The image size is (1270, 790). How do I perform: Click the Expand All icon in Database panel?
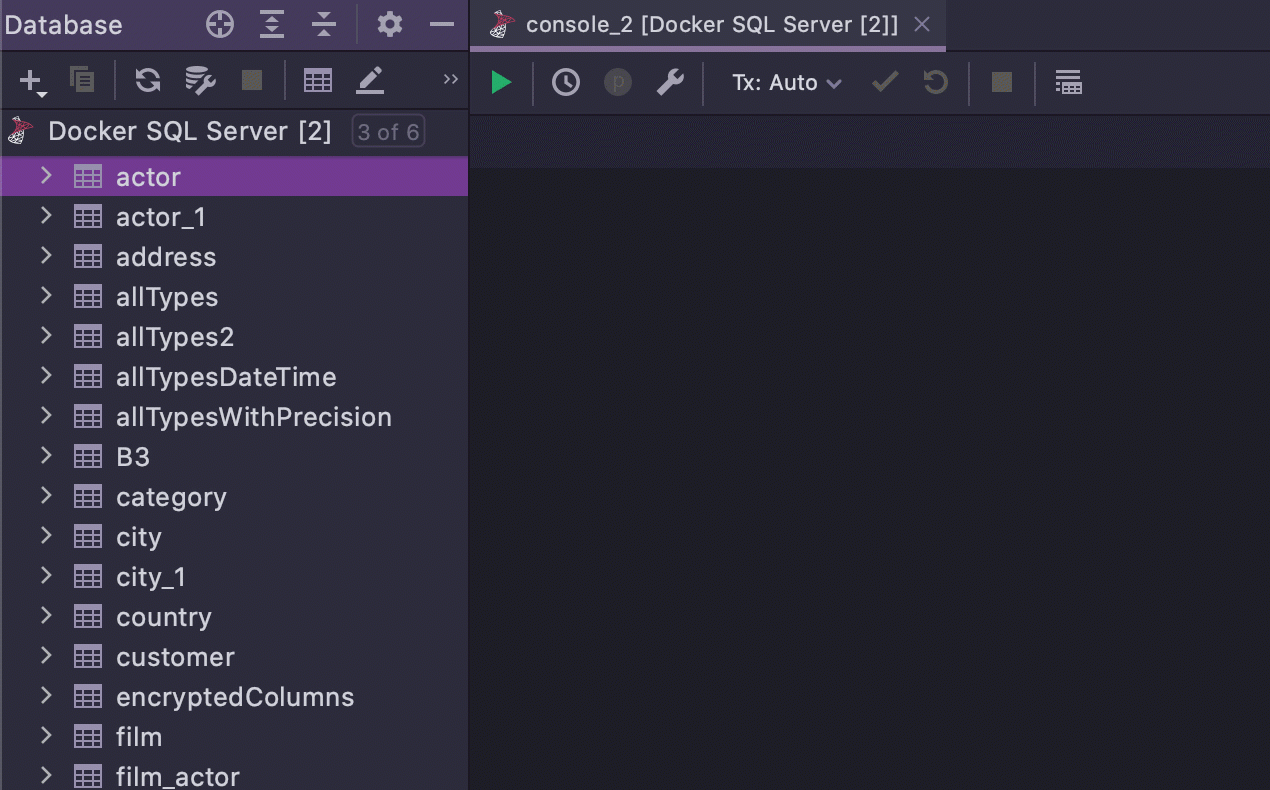(x=272, y=25)
